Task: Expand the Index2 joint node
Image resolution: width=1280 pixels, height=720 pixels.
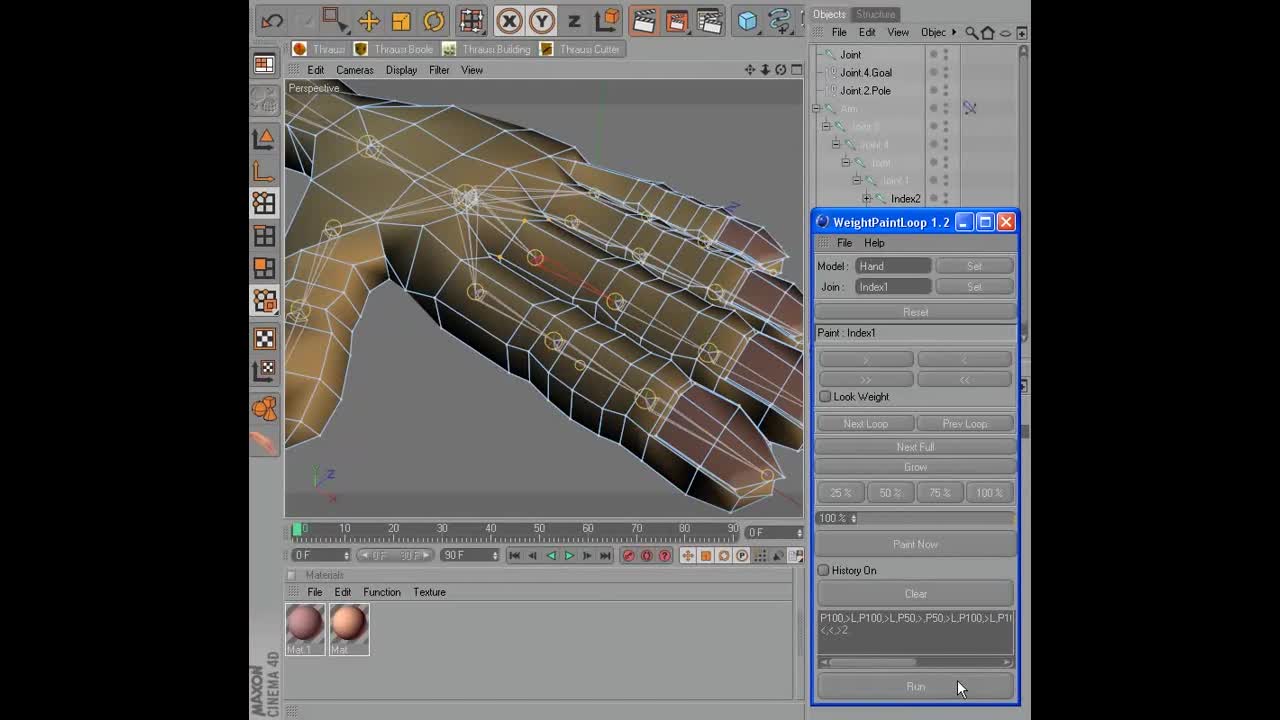Action: point(867,198)
